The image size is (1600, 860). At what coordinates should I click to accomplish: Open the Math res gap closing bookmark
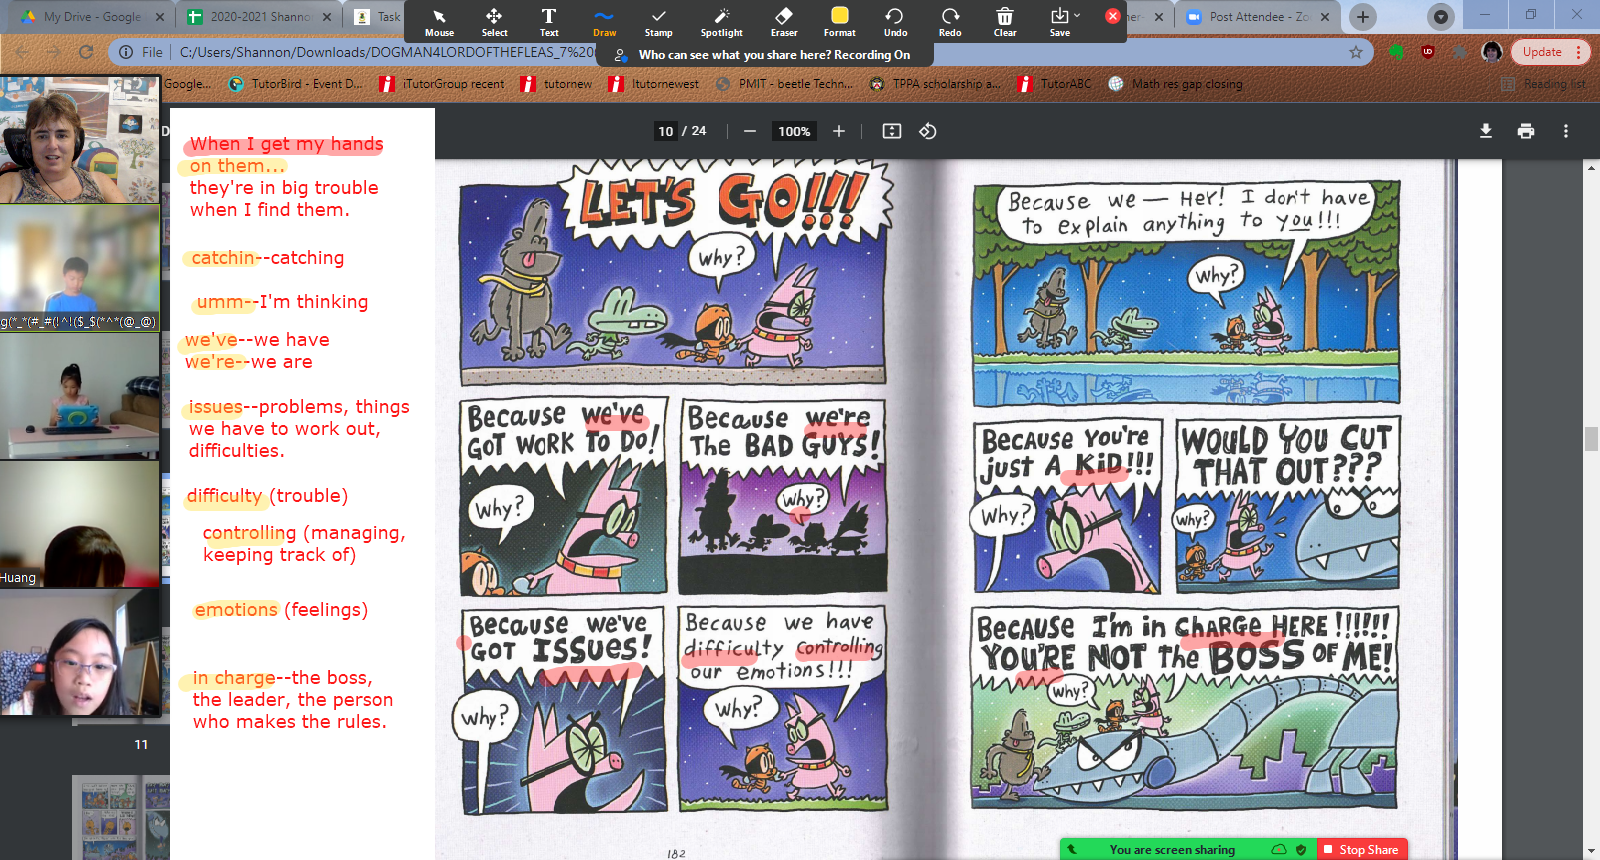(1176, 84)
